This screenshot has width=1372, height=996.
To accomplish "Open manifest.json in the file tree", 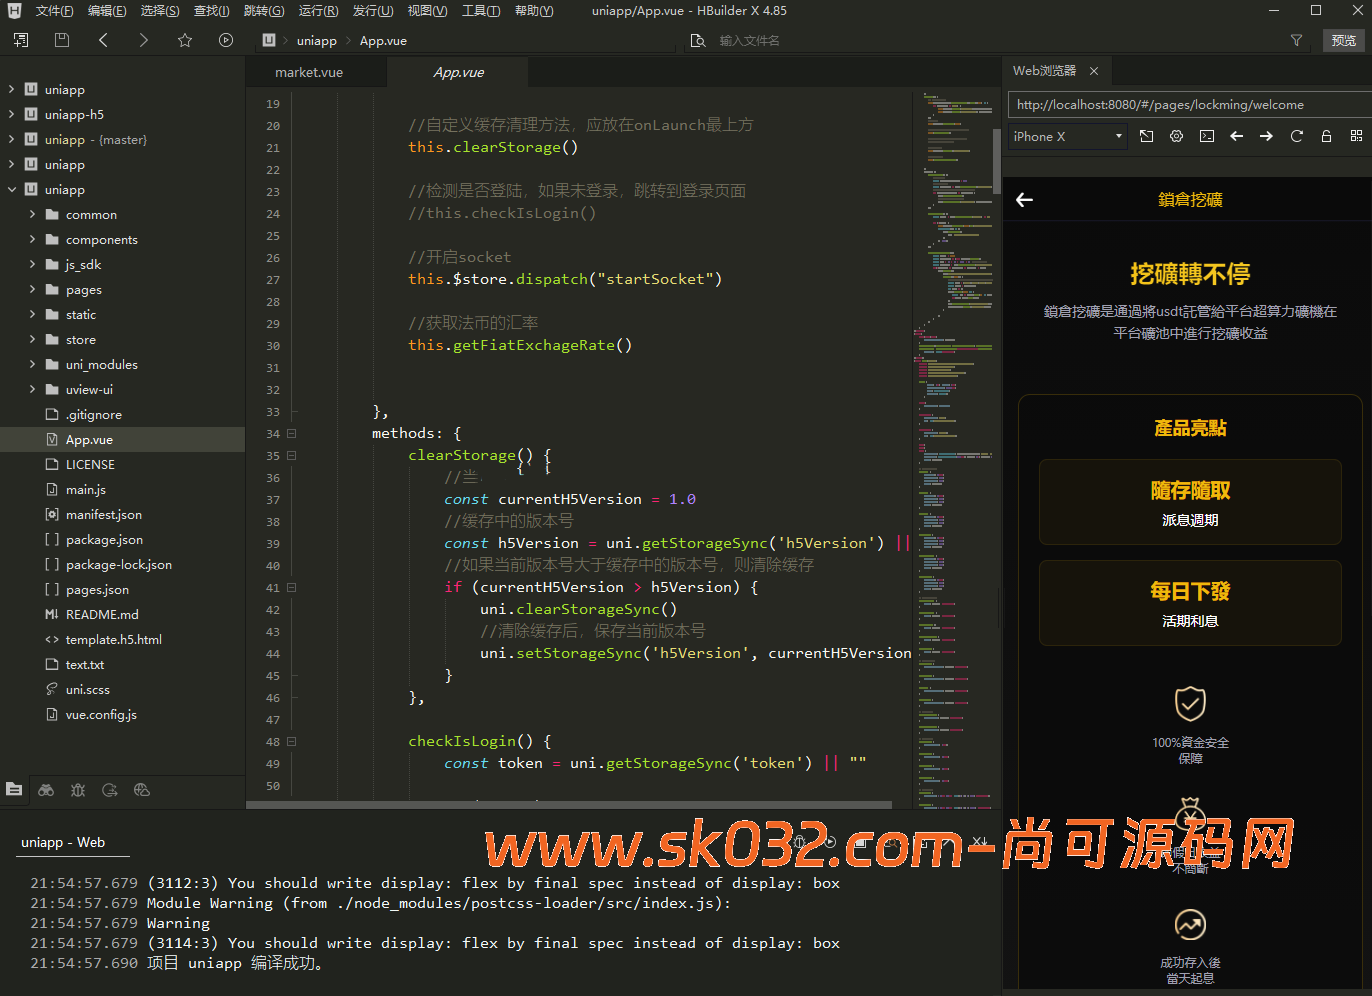I will tap(103, 515).
